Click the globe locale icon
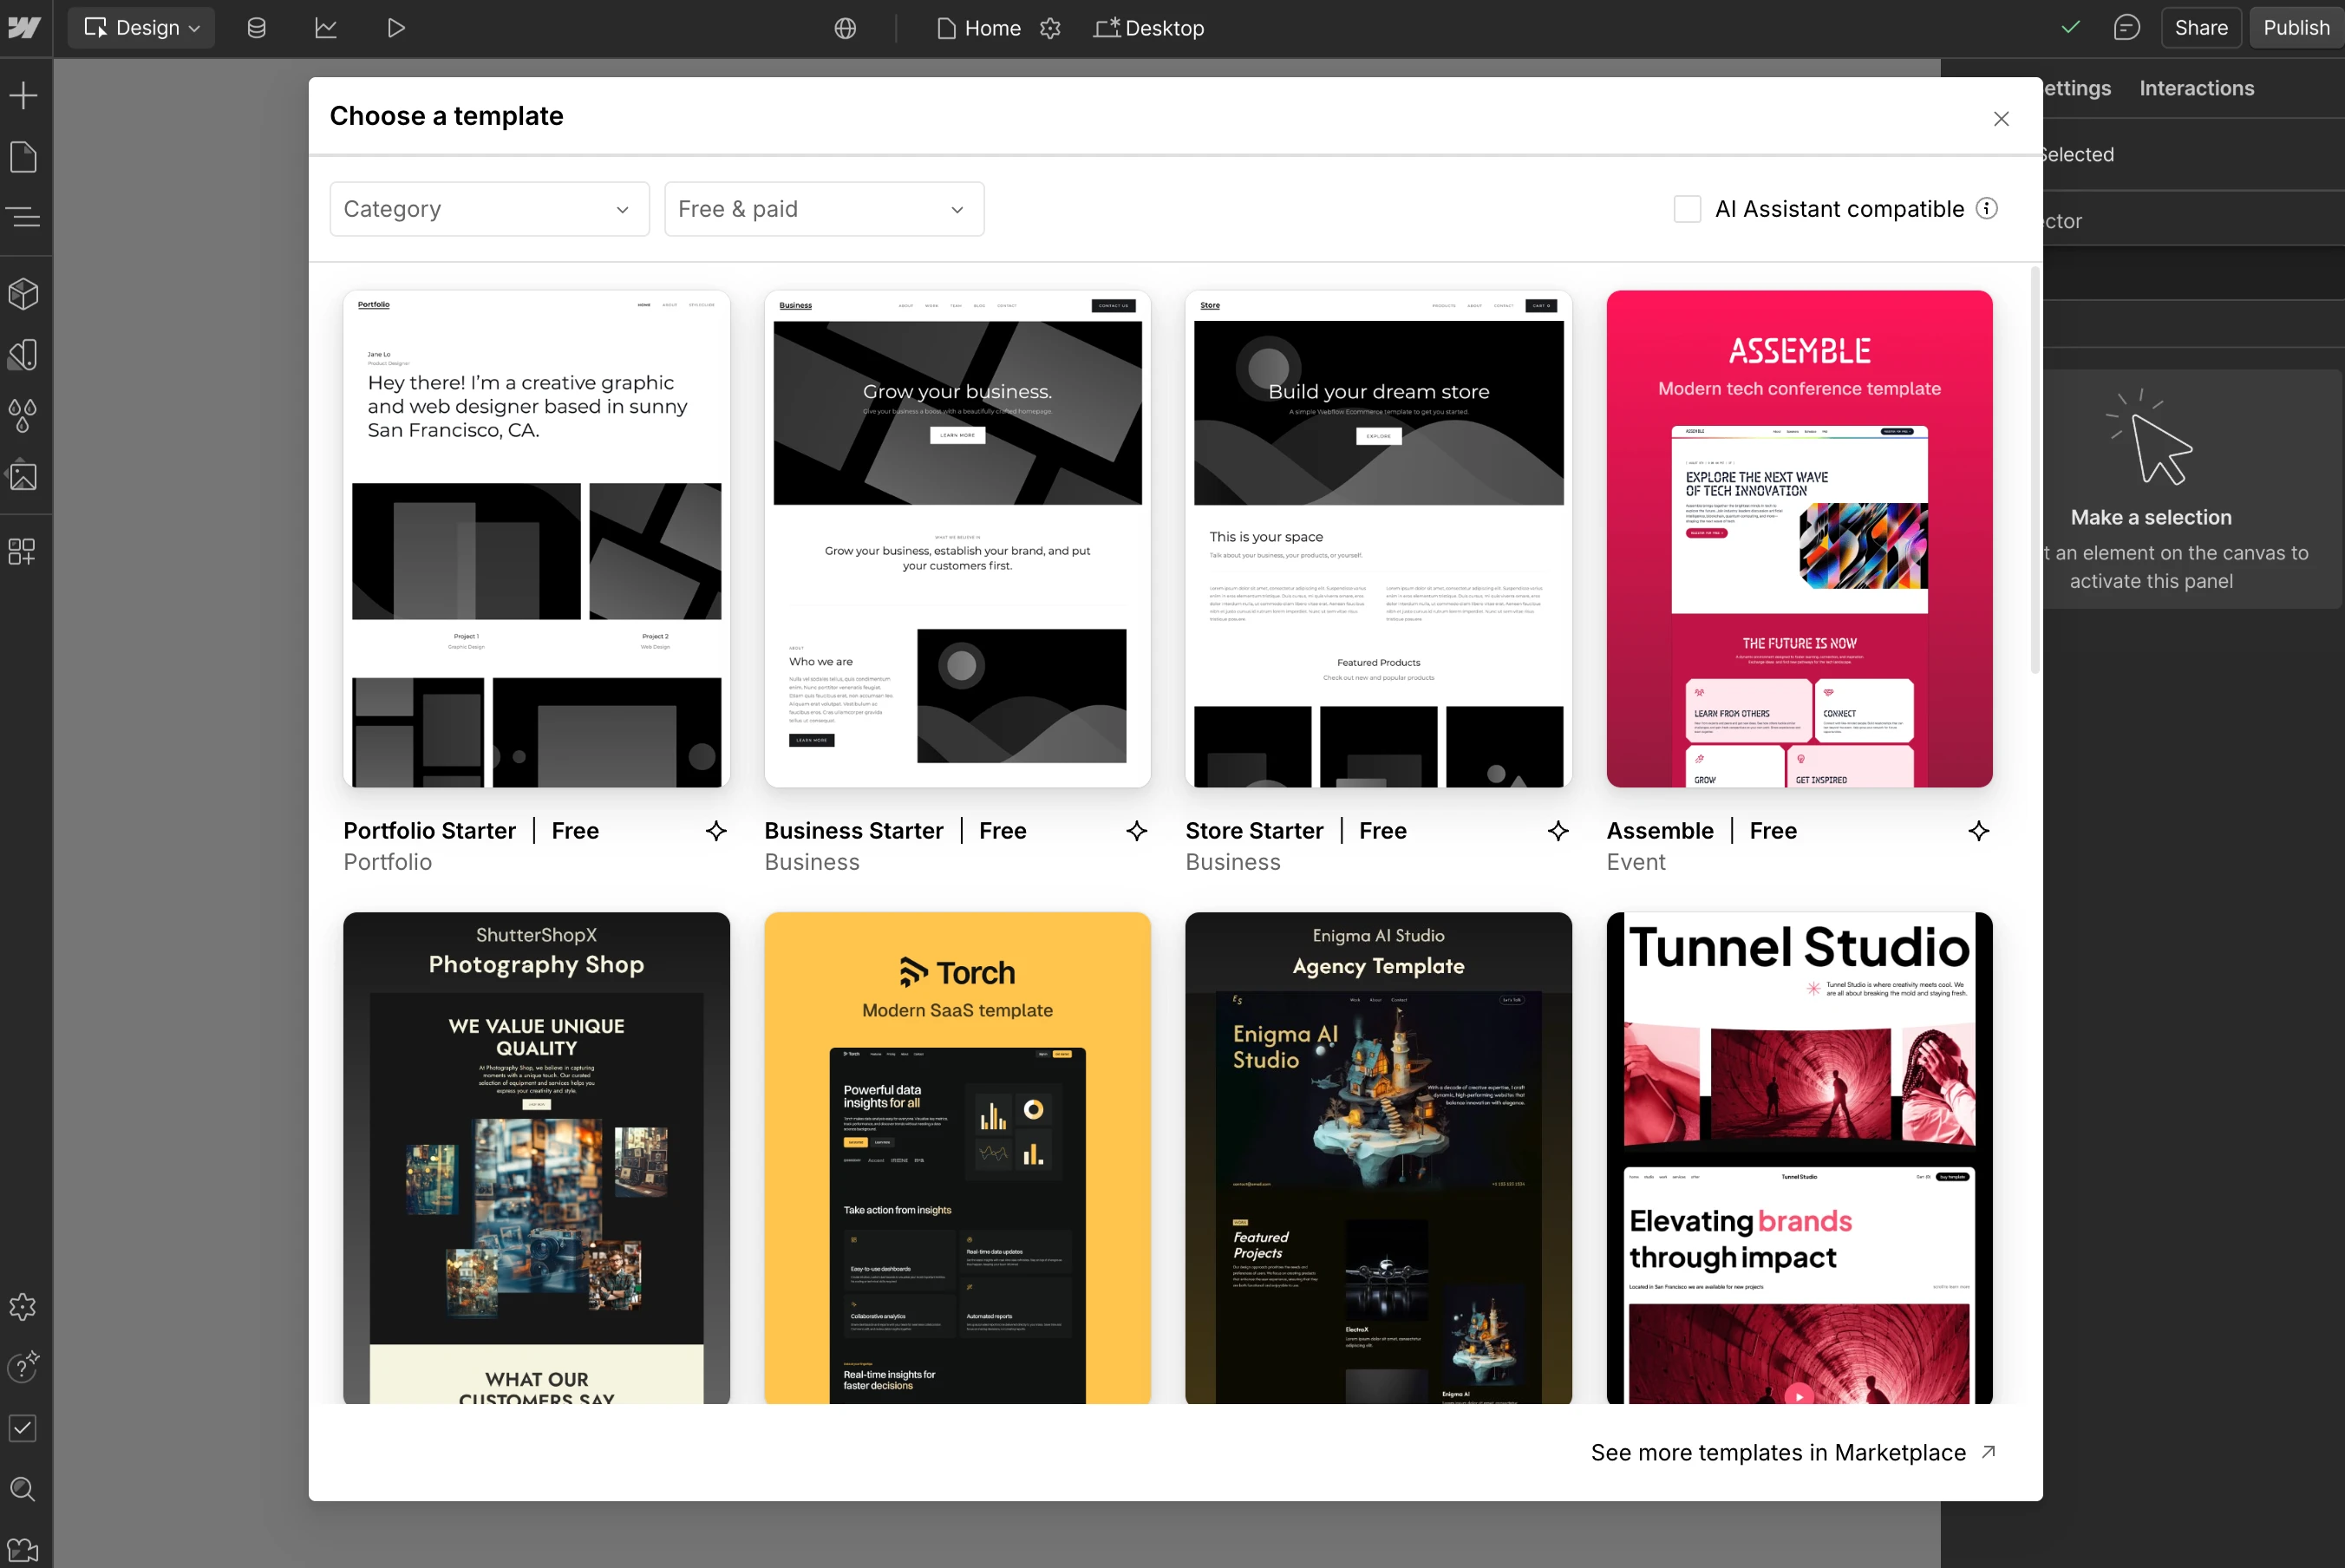The width and height of the screenshot is (2345, 1568). coord(845,28)
